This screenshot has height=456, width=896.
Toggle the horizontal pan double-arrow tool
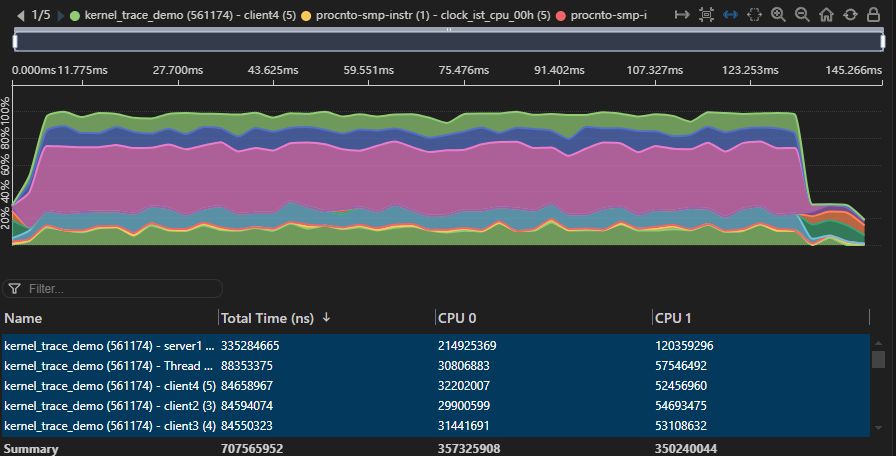pyautogui.click(x=731, y=15)
